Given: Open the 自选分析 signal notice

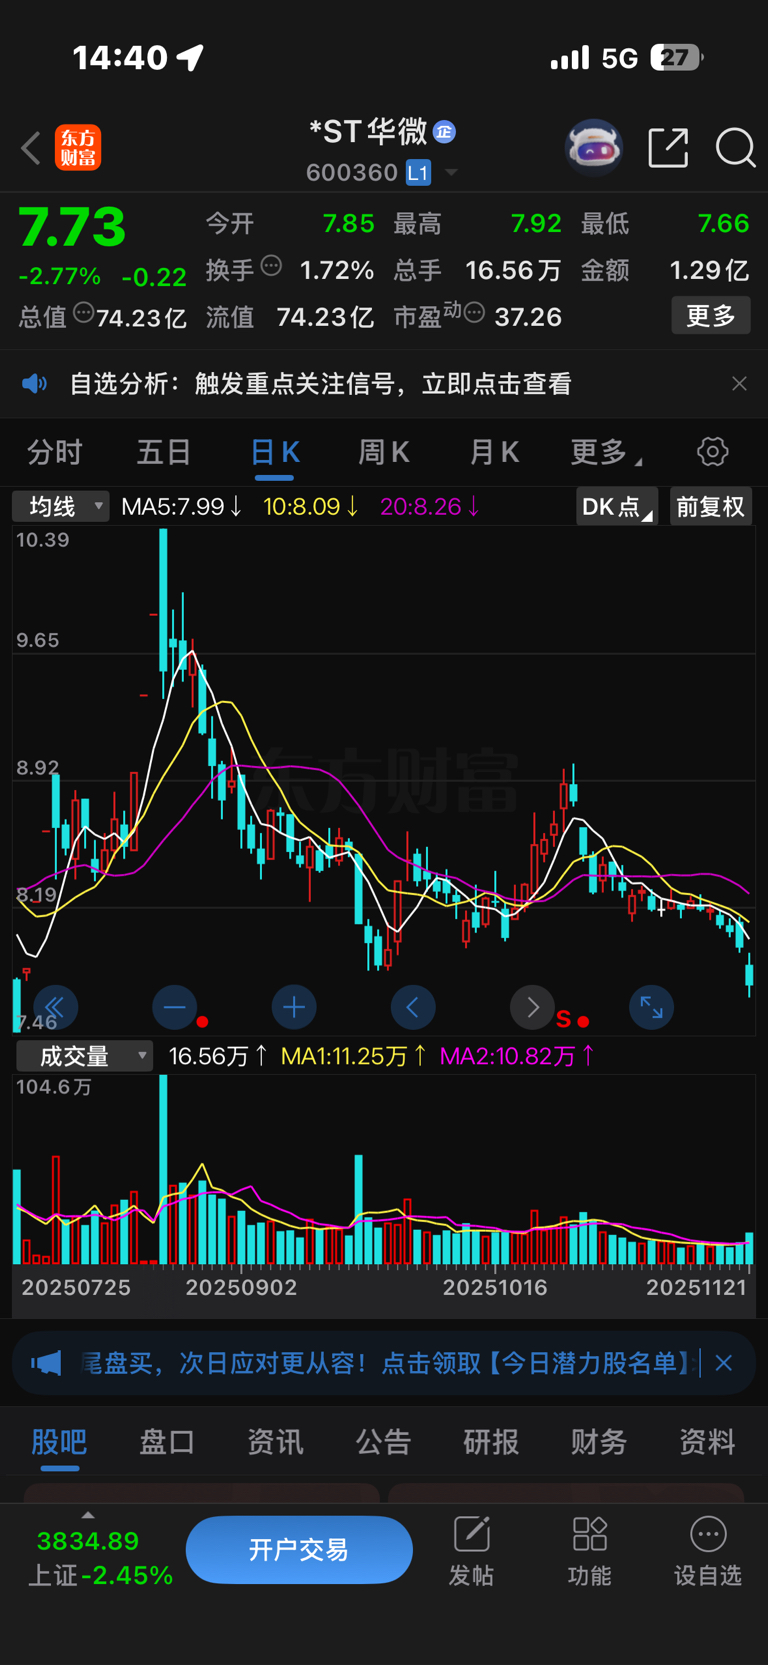Looking at the screenshot, I should click(x=320, y=384).
